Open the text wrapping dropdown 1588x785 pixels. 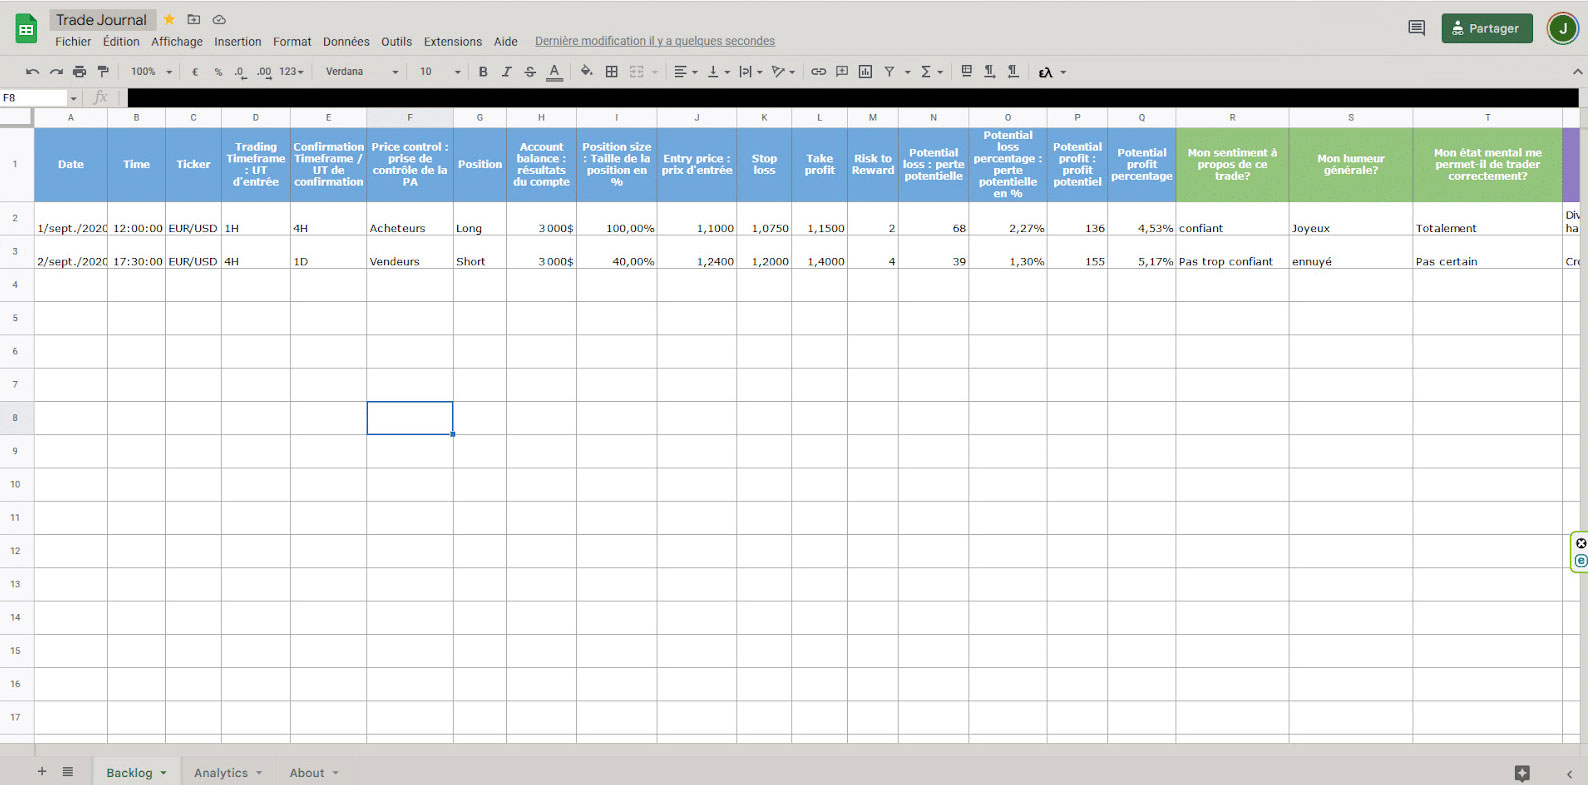pos(751,72)
